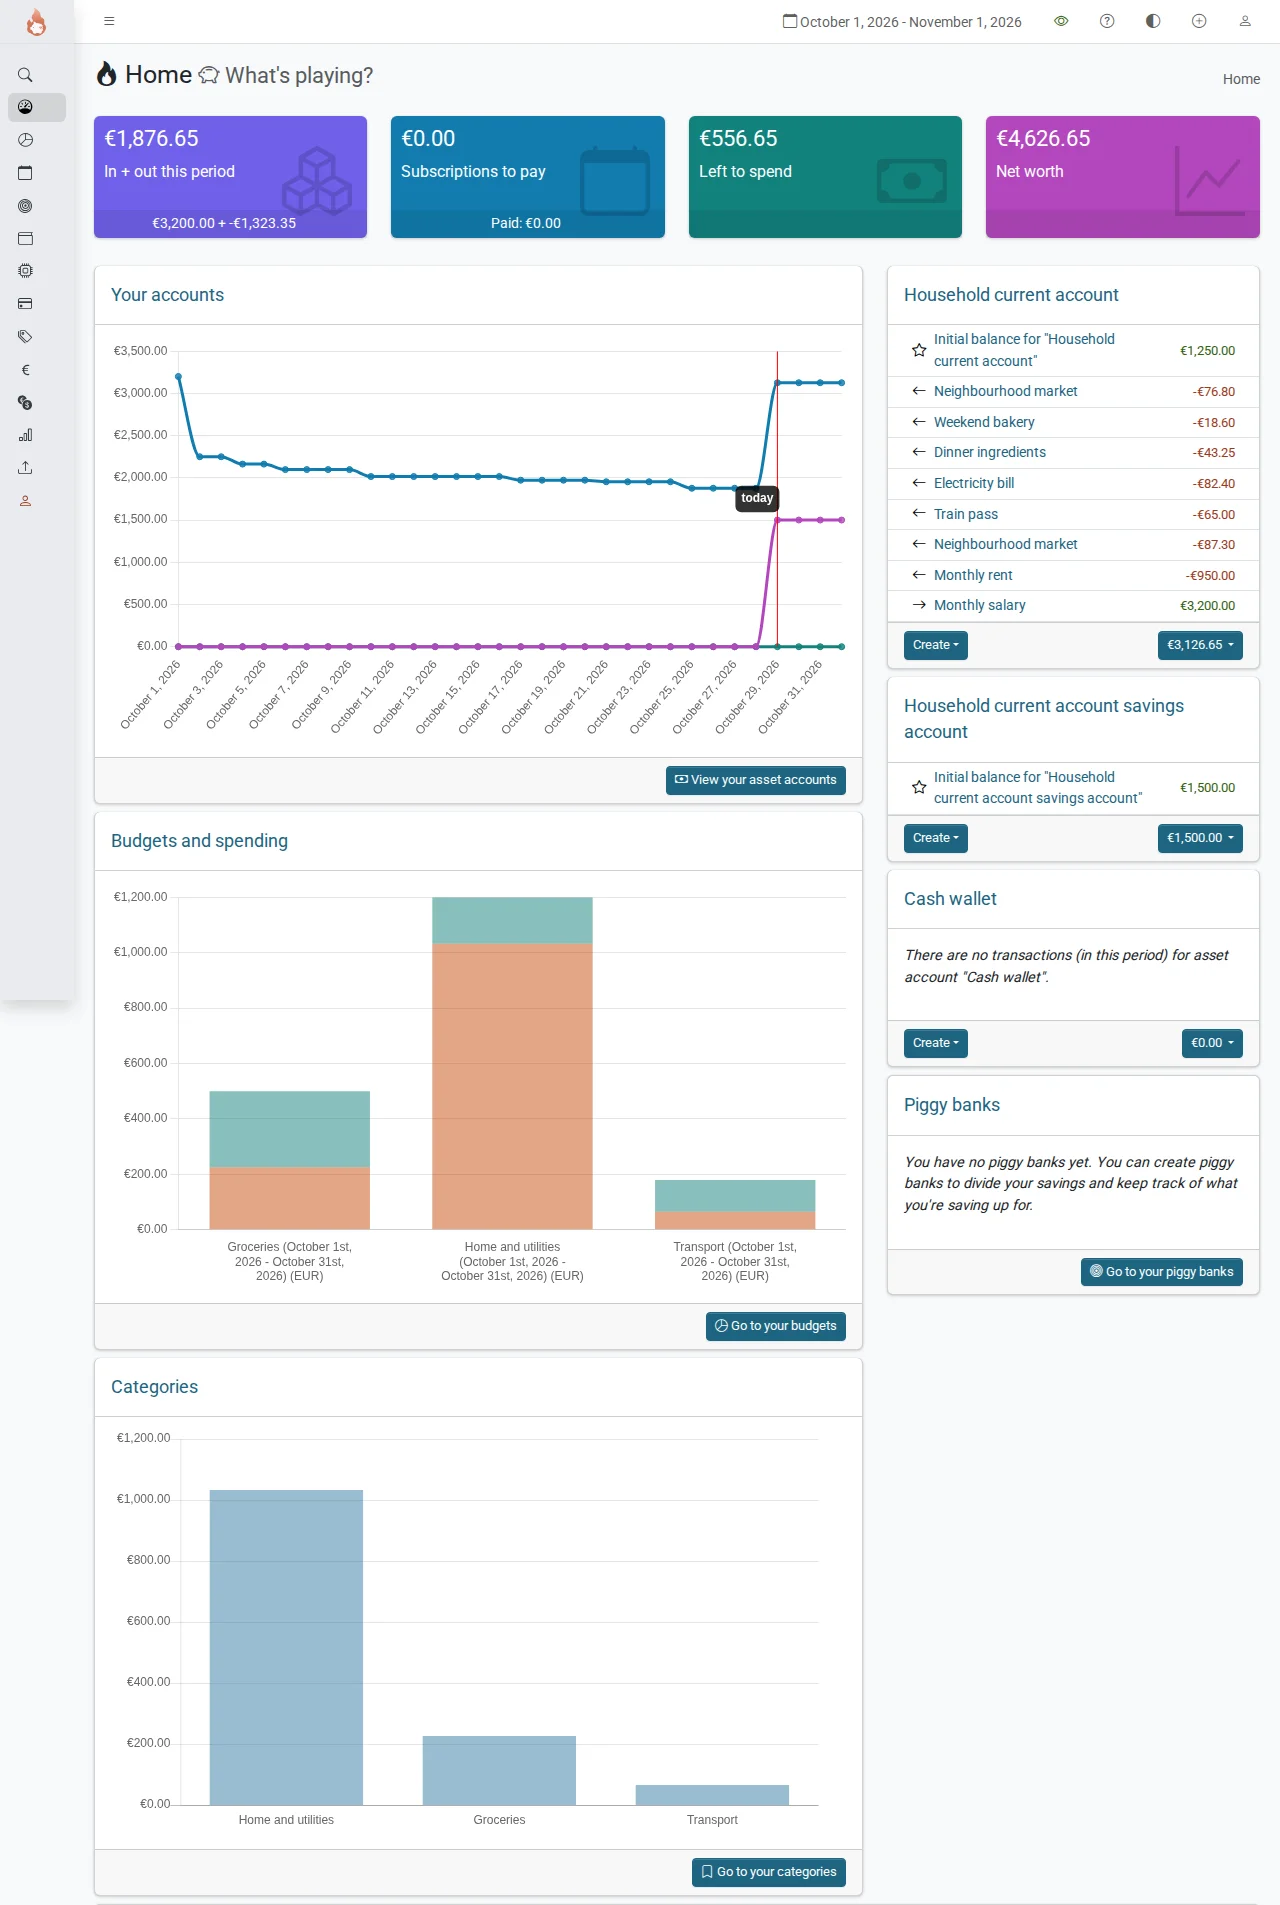Click Go to your budgets button
The height and width of the screenshot is (1905, 1280).
click(776, 1326)
